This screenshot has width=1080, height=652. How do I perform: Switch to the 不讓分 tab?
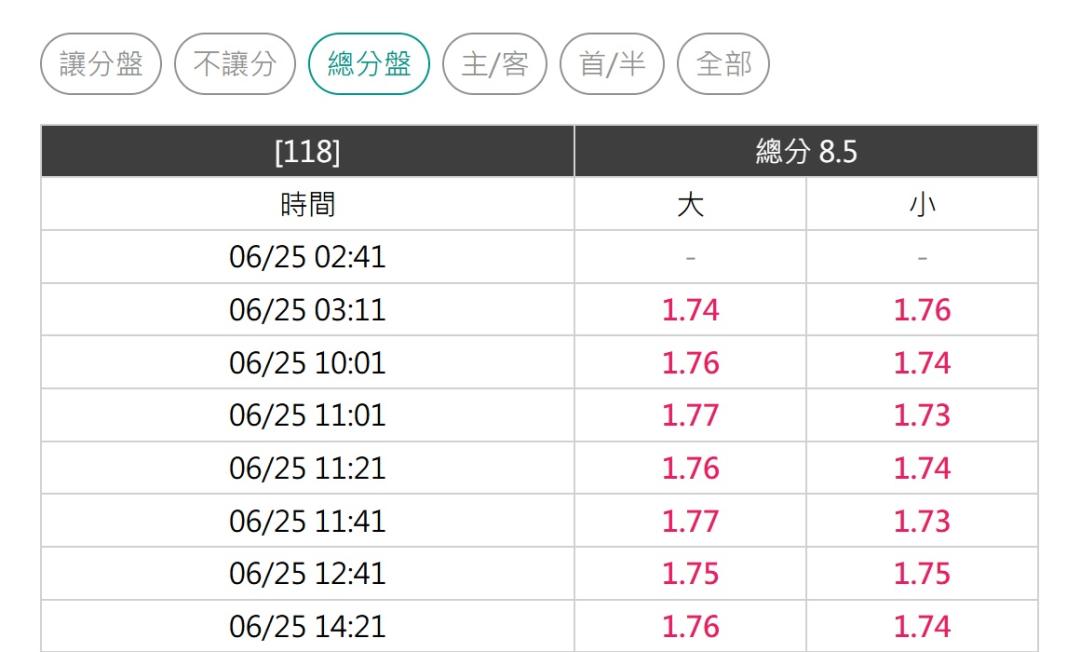click(235, 64)
